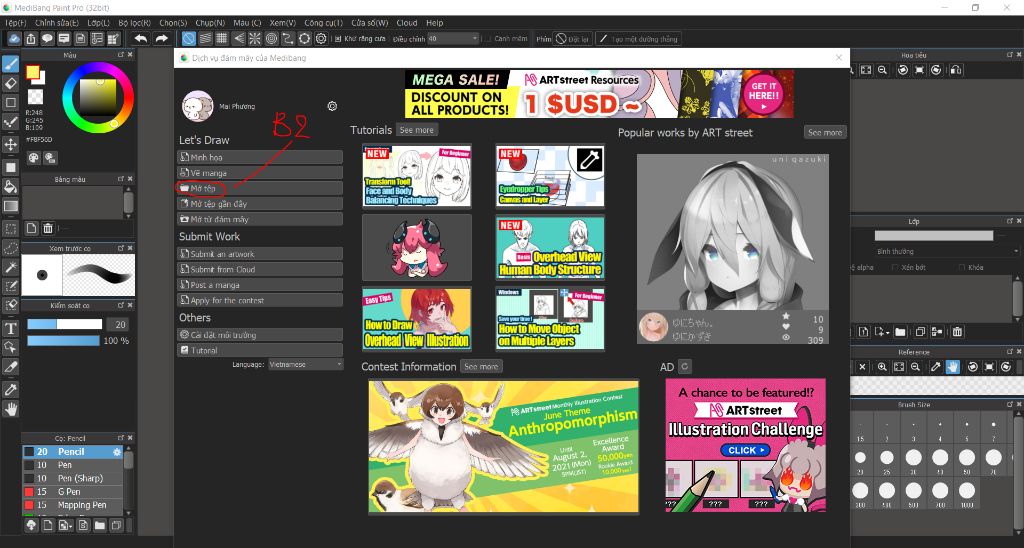Click Đặt lại reset button in toolbar
1024x548 pixels.
(x=572, y=39)
